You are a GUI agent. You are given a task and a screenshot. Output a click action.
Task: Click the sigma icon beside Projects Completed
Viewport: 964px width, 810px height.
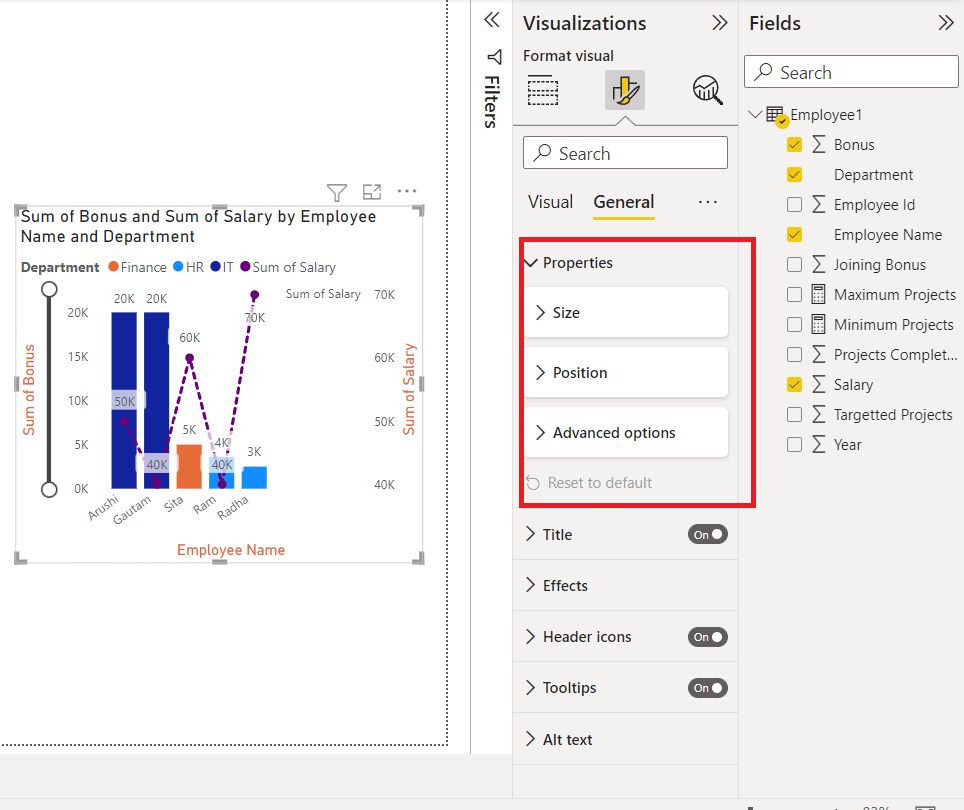(818, 355)
